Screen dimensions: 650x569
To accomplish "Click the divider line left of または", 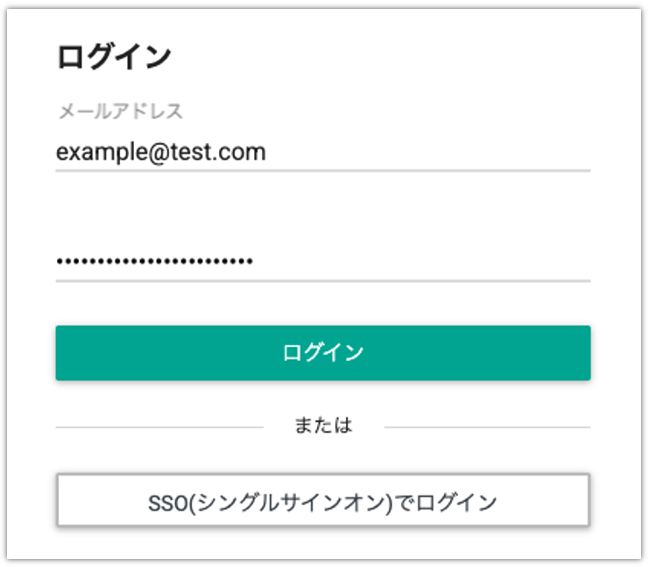I will coord(160,427).
